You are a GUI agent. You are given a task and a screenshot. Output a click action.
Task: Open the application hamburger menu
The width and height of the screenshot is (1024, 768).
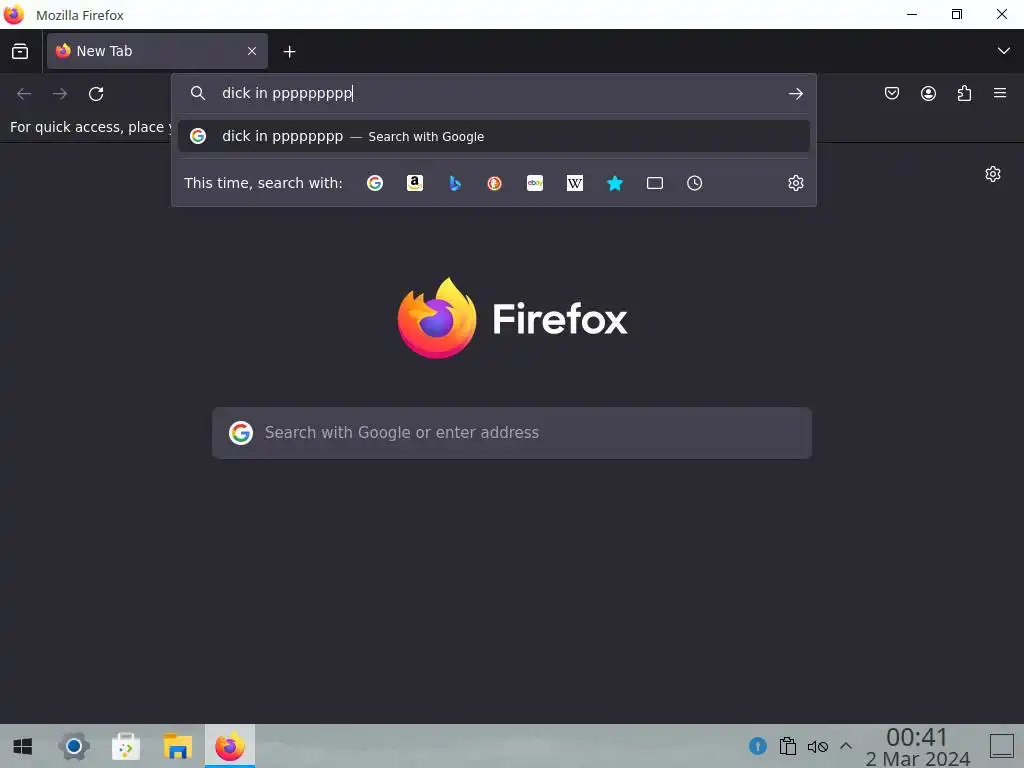click(1000, 93)
